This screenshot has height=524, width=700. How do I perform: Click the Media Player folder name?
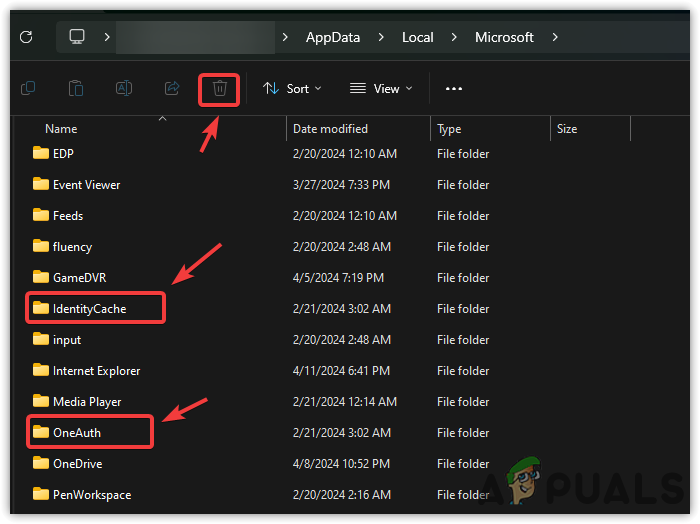(x=87, y=402)
